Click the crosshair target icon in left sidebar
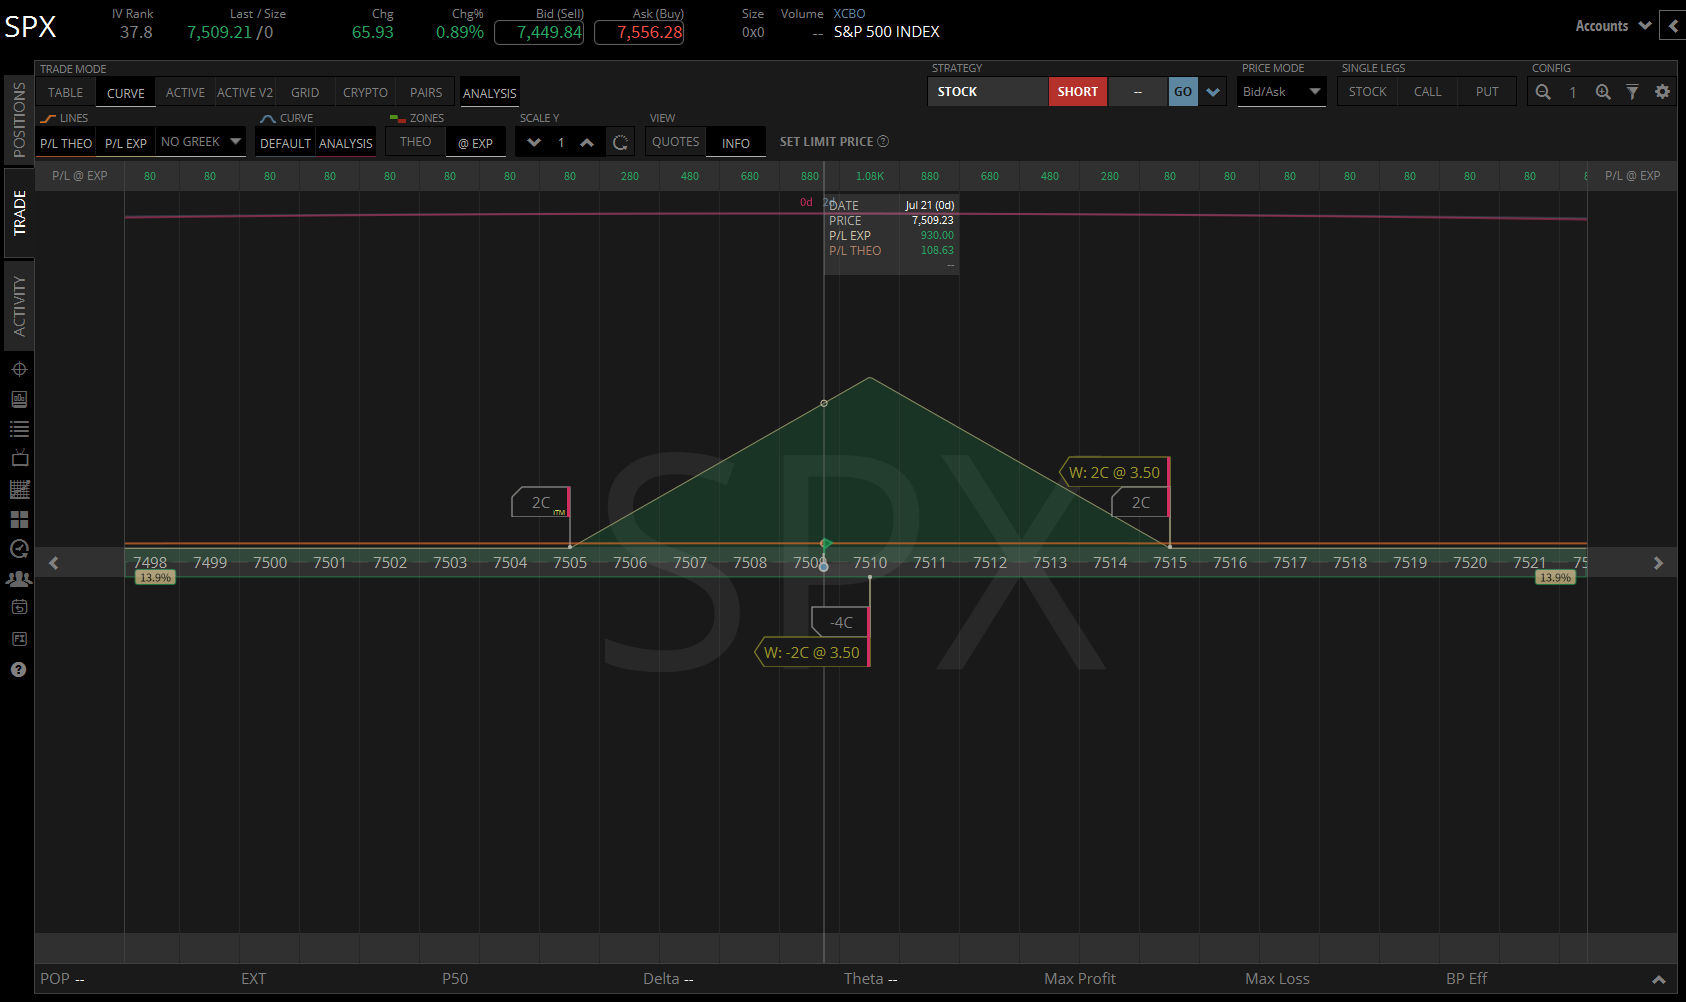Image resolution: width=1686 pixels, height=1002 pixels. point(19,369)
